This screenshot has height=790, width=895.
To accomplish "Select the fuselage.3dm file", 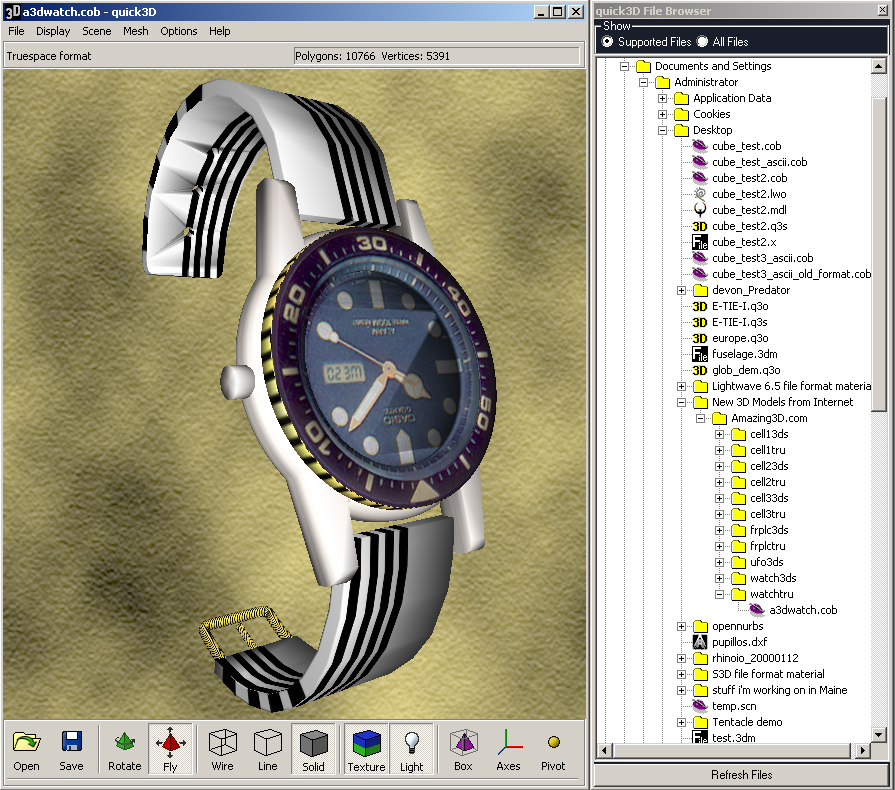I will [744, 354].
